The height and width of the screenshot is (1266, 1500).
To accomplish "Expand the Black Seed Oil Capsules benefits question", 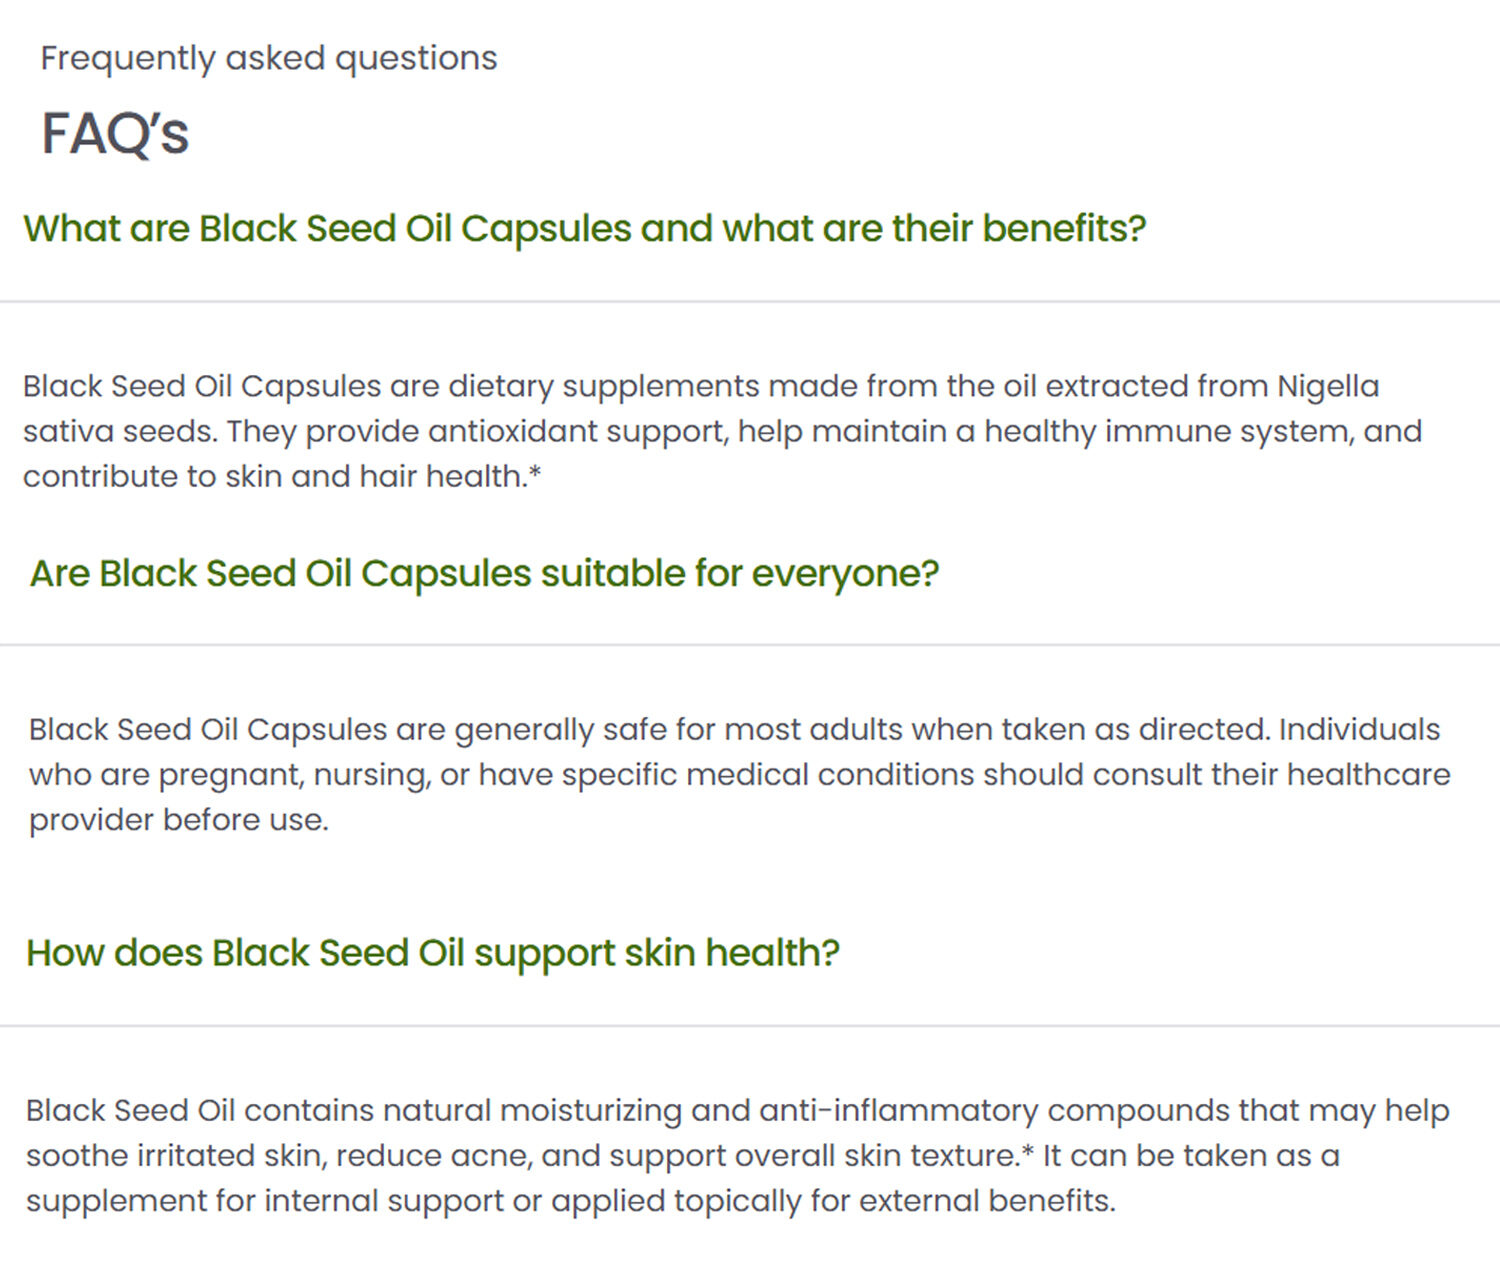I will coord(584,229).
